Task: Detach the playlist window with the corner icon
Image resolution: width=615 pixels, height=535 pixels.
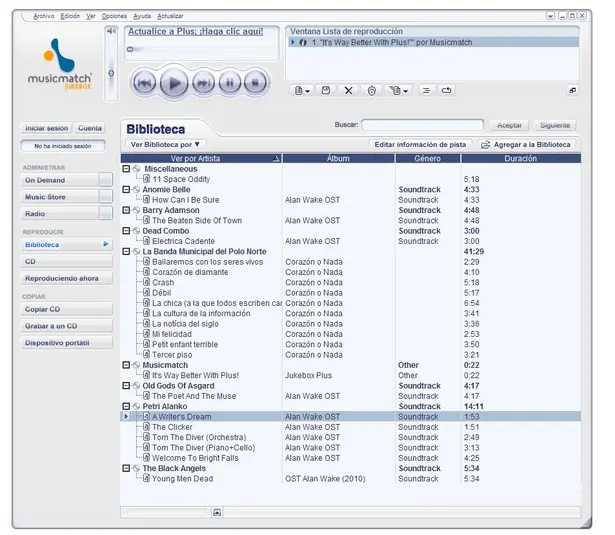Action: [x=573, y=91]
